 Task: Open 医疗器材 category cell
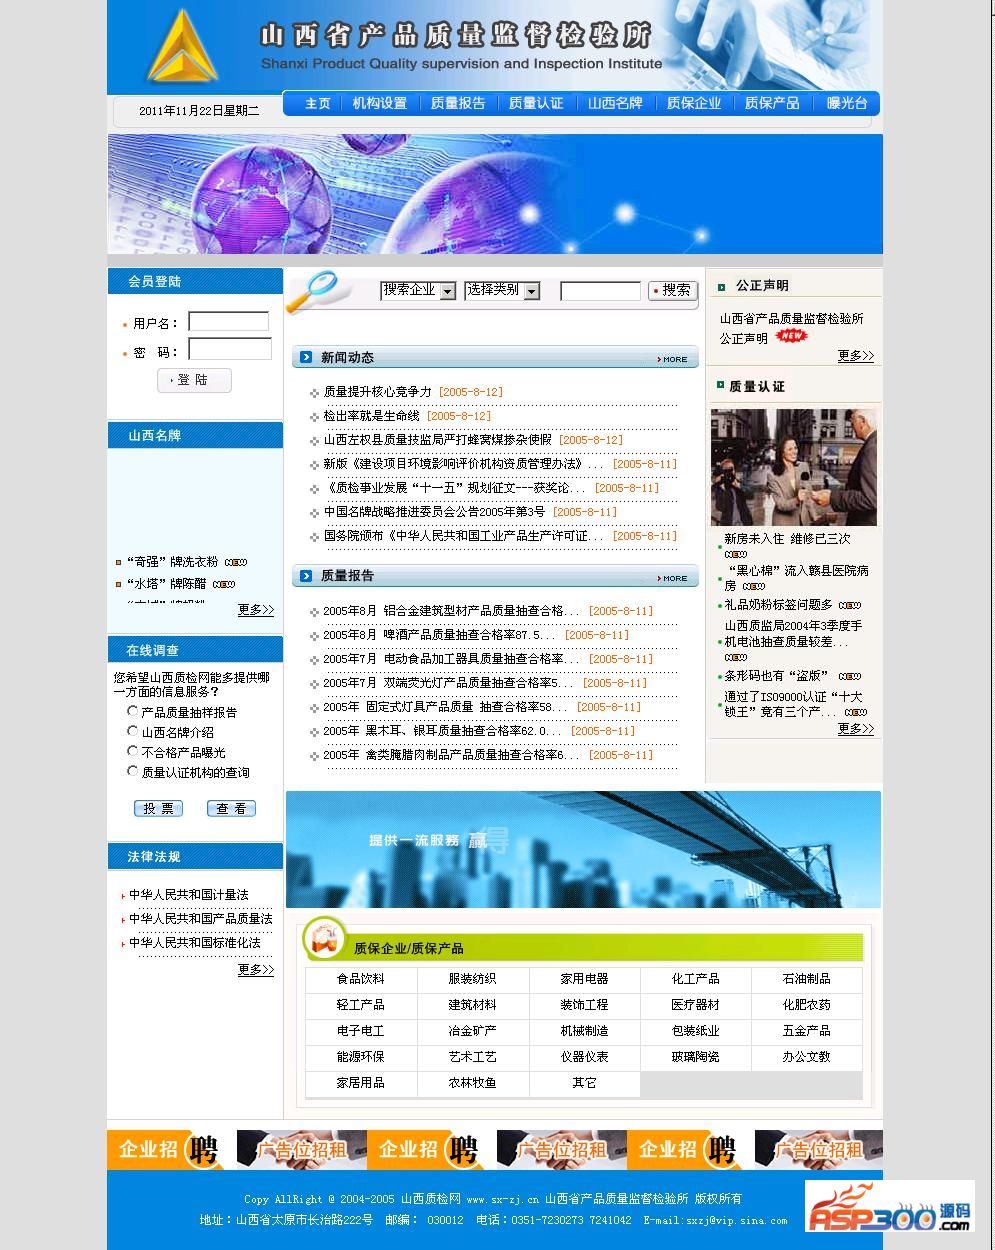coord(695,1005)
